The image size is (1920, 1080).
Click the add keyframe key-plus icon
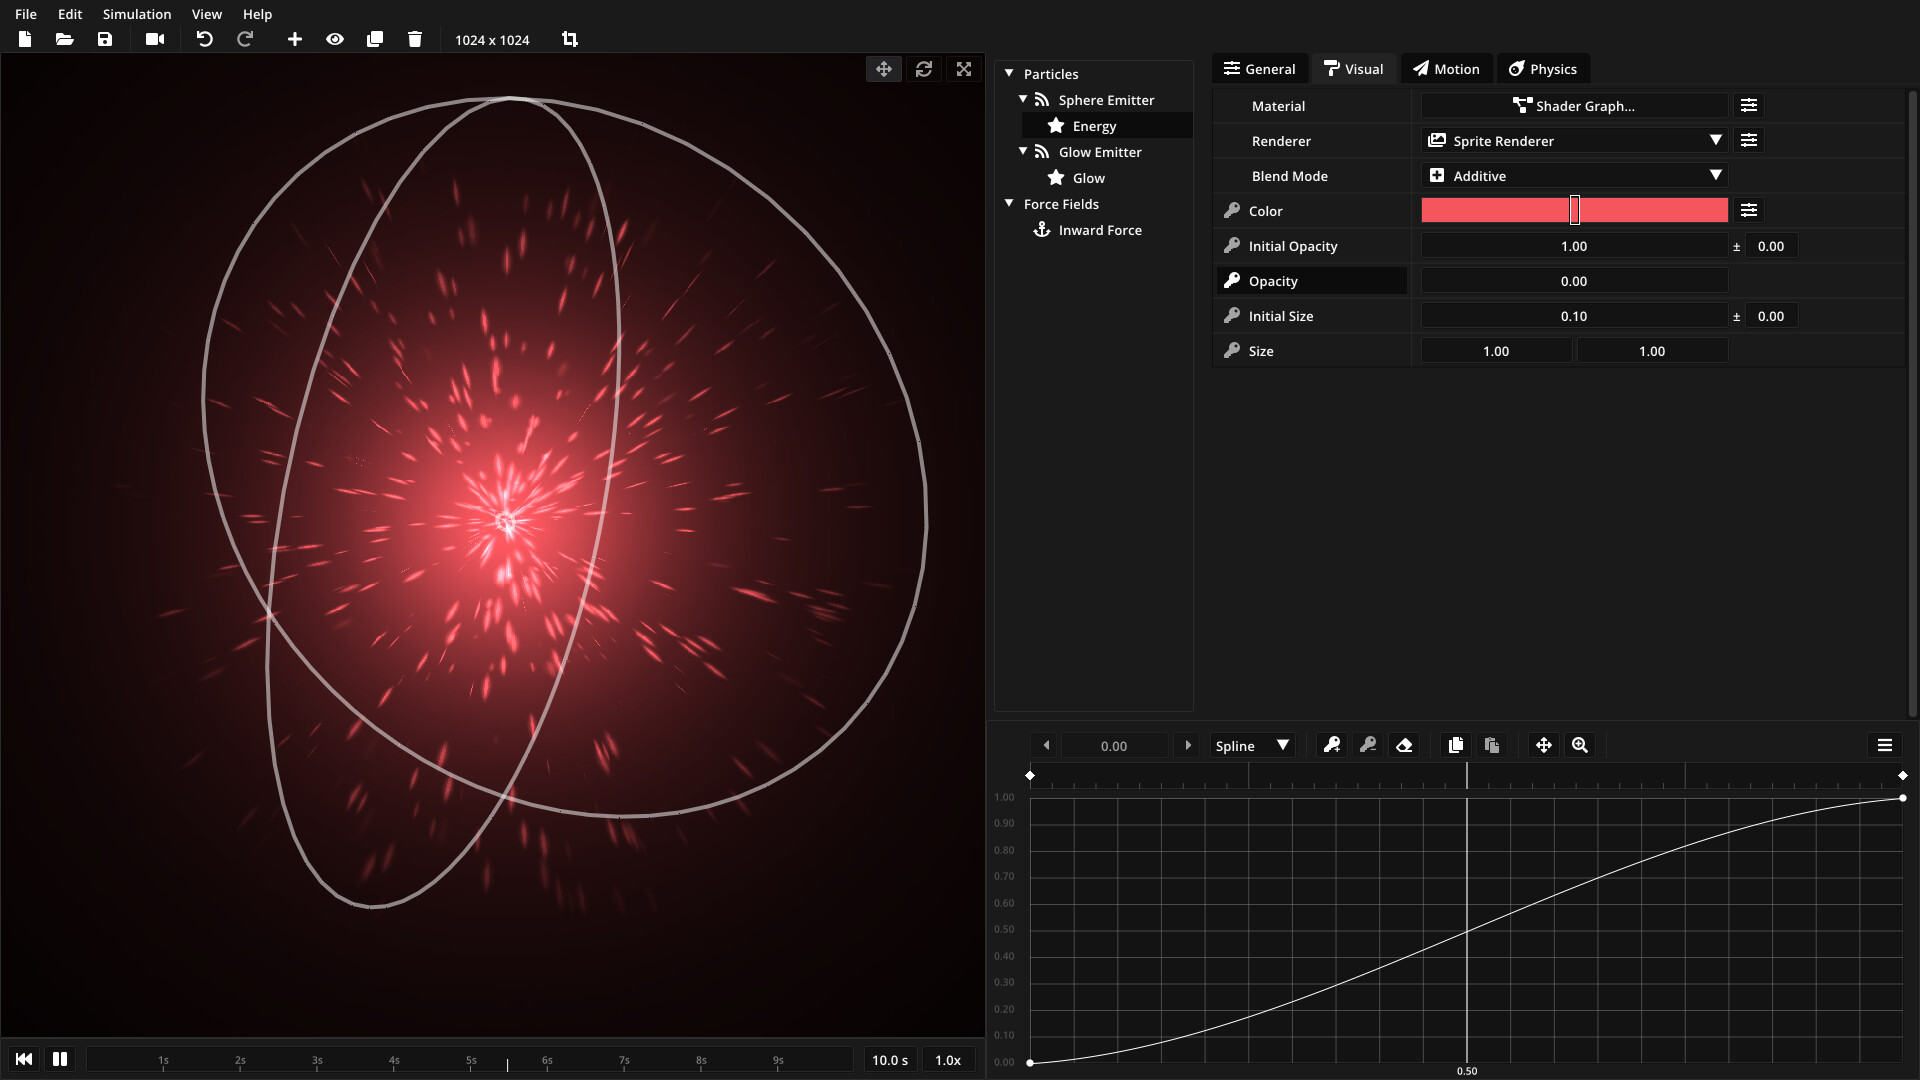pos(1332,745)
